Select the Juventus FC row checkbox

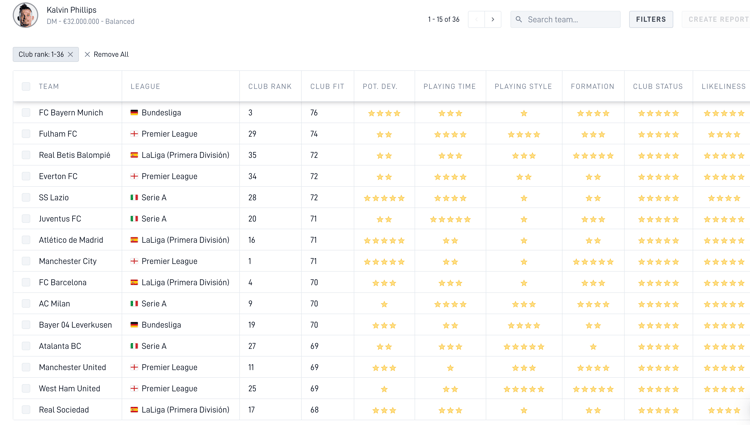pos(26,219)
